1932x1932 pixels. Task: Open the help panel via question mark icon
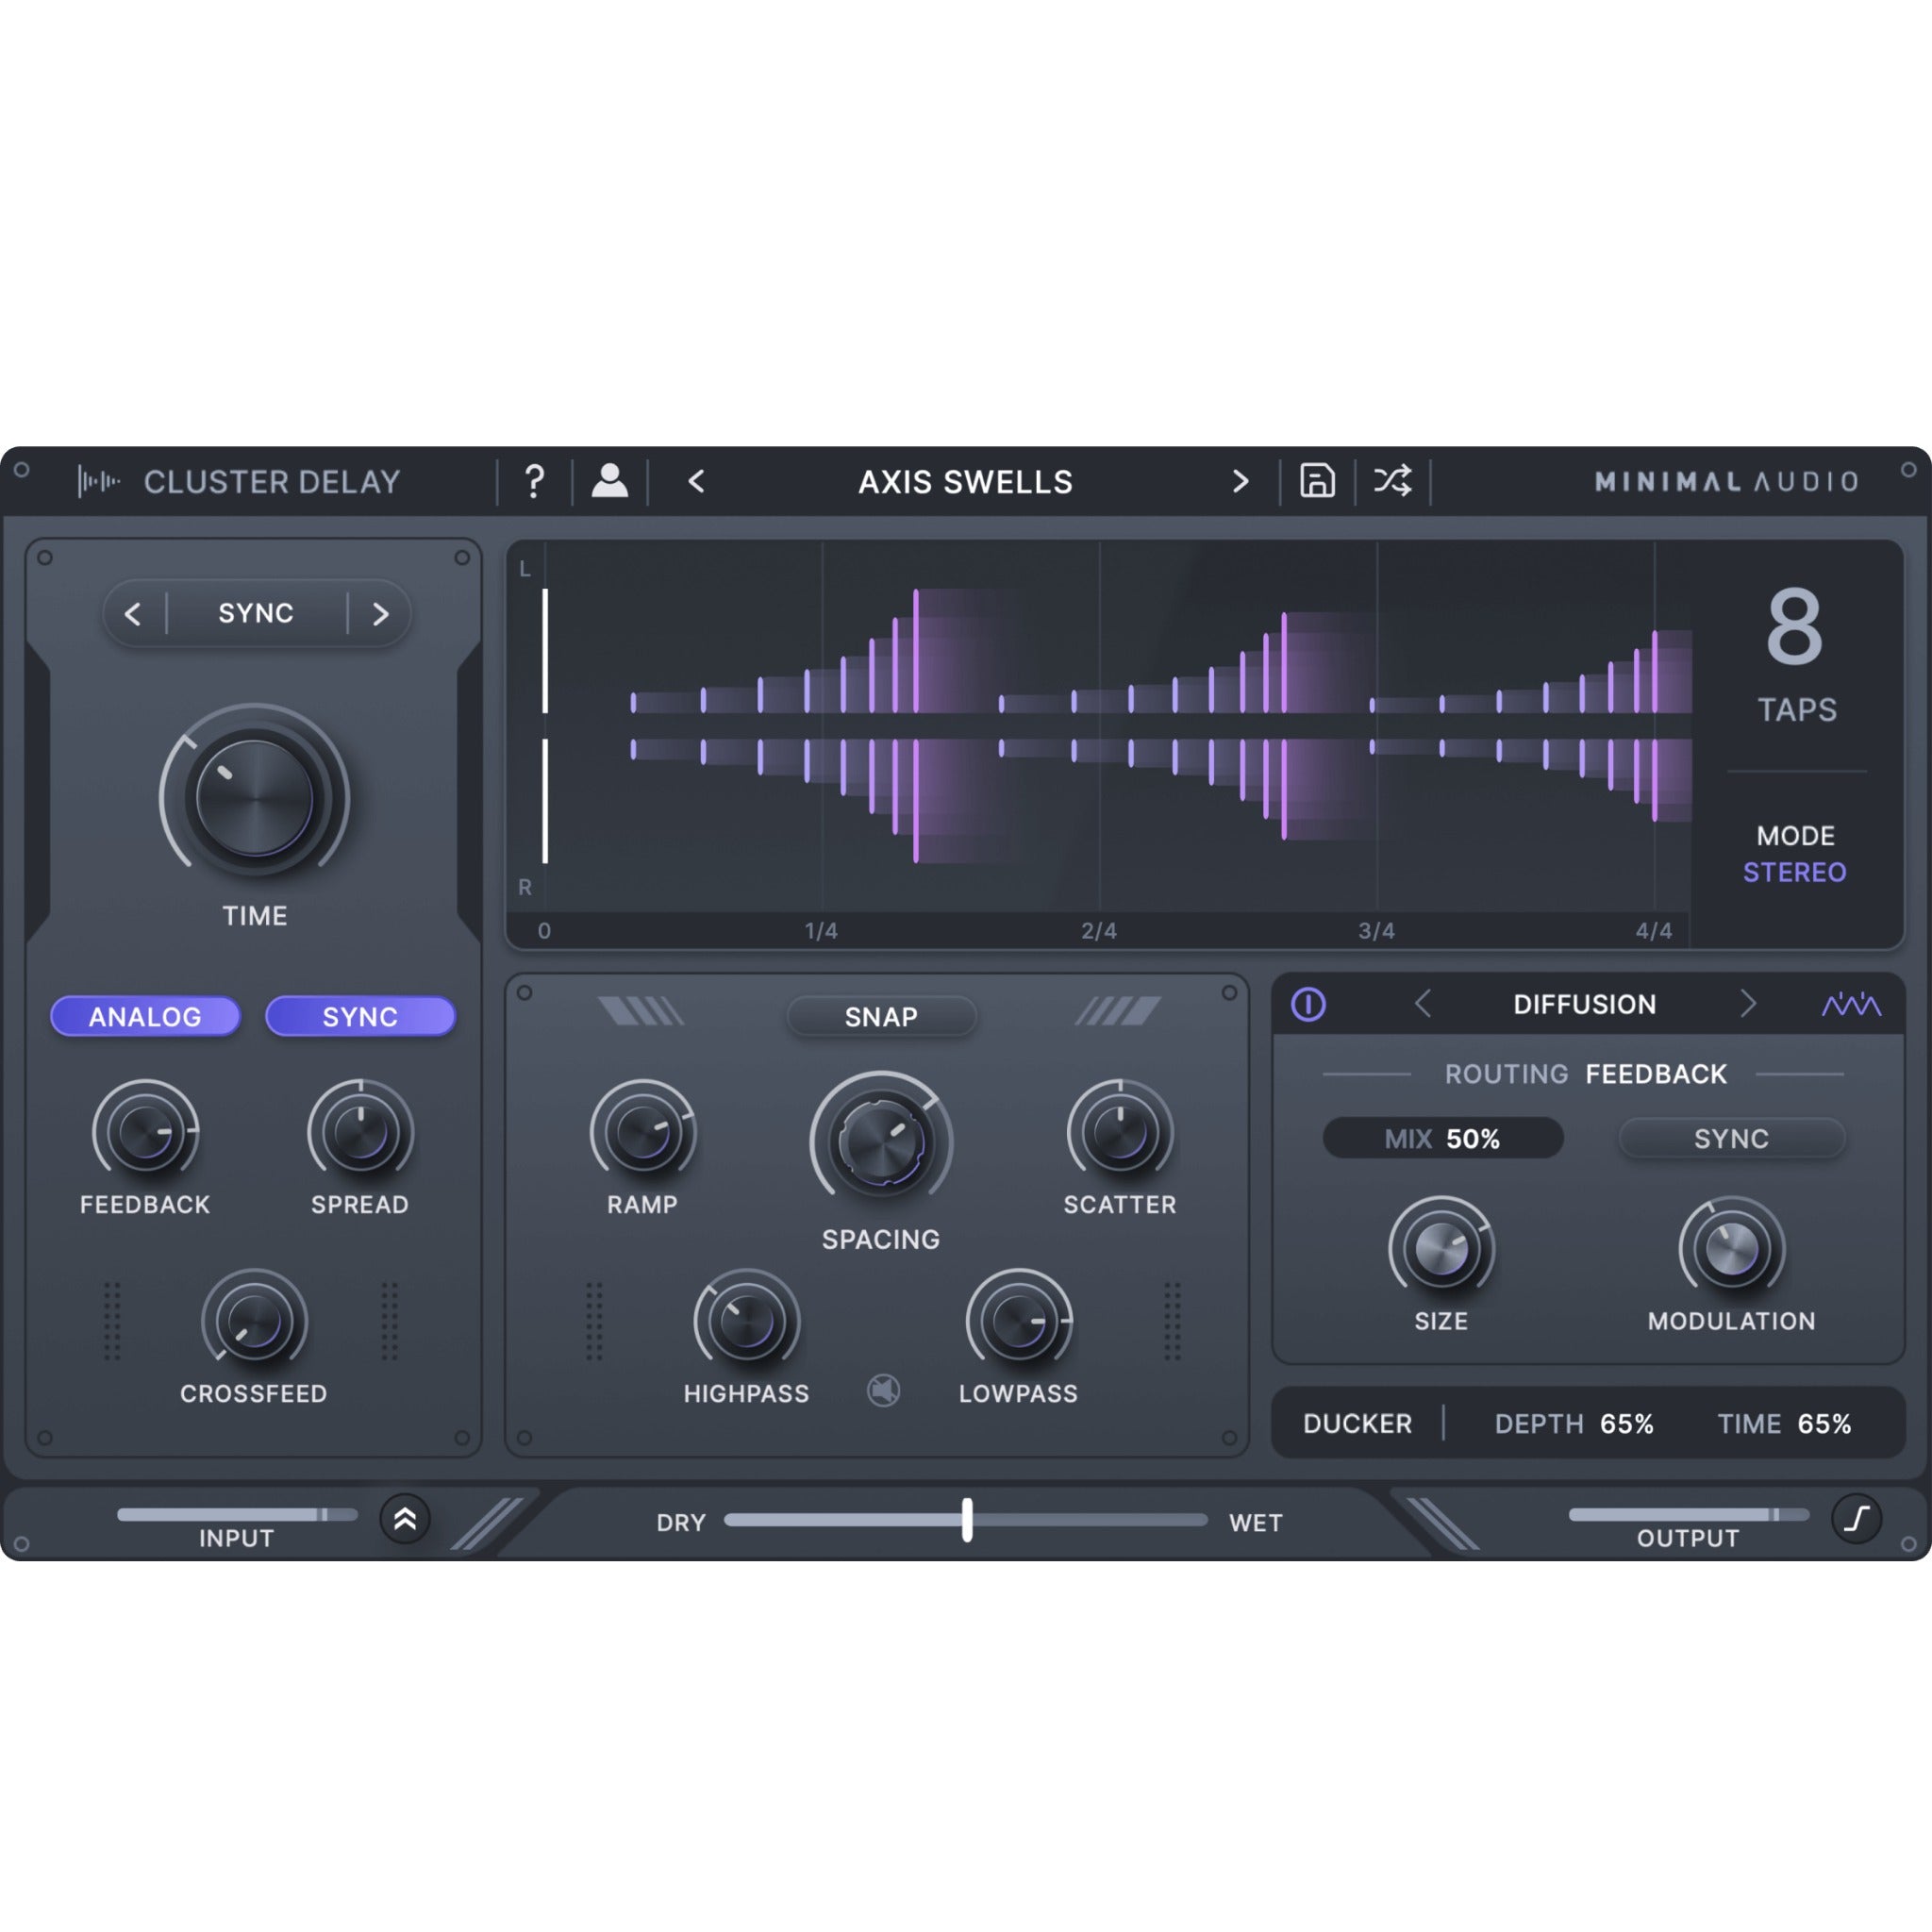[x=535, y=482]
